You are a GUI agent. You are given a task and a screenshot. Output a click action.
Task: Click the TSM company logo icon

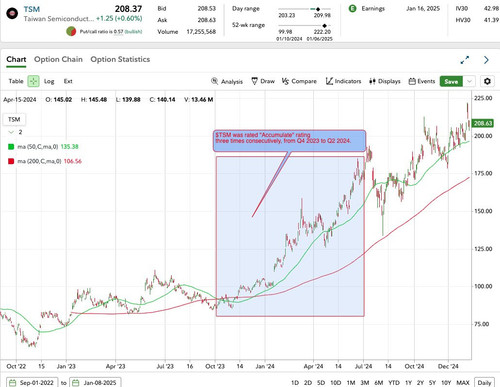pyautogui.click(x=12, y=13)
